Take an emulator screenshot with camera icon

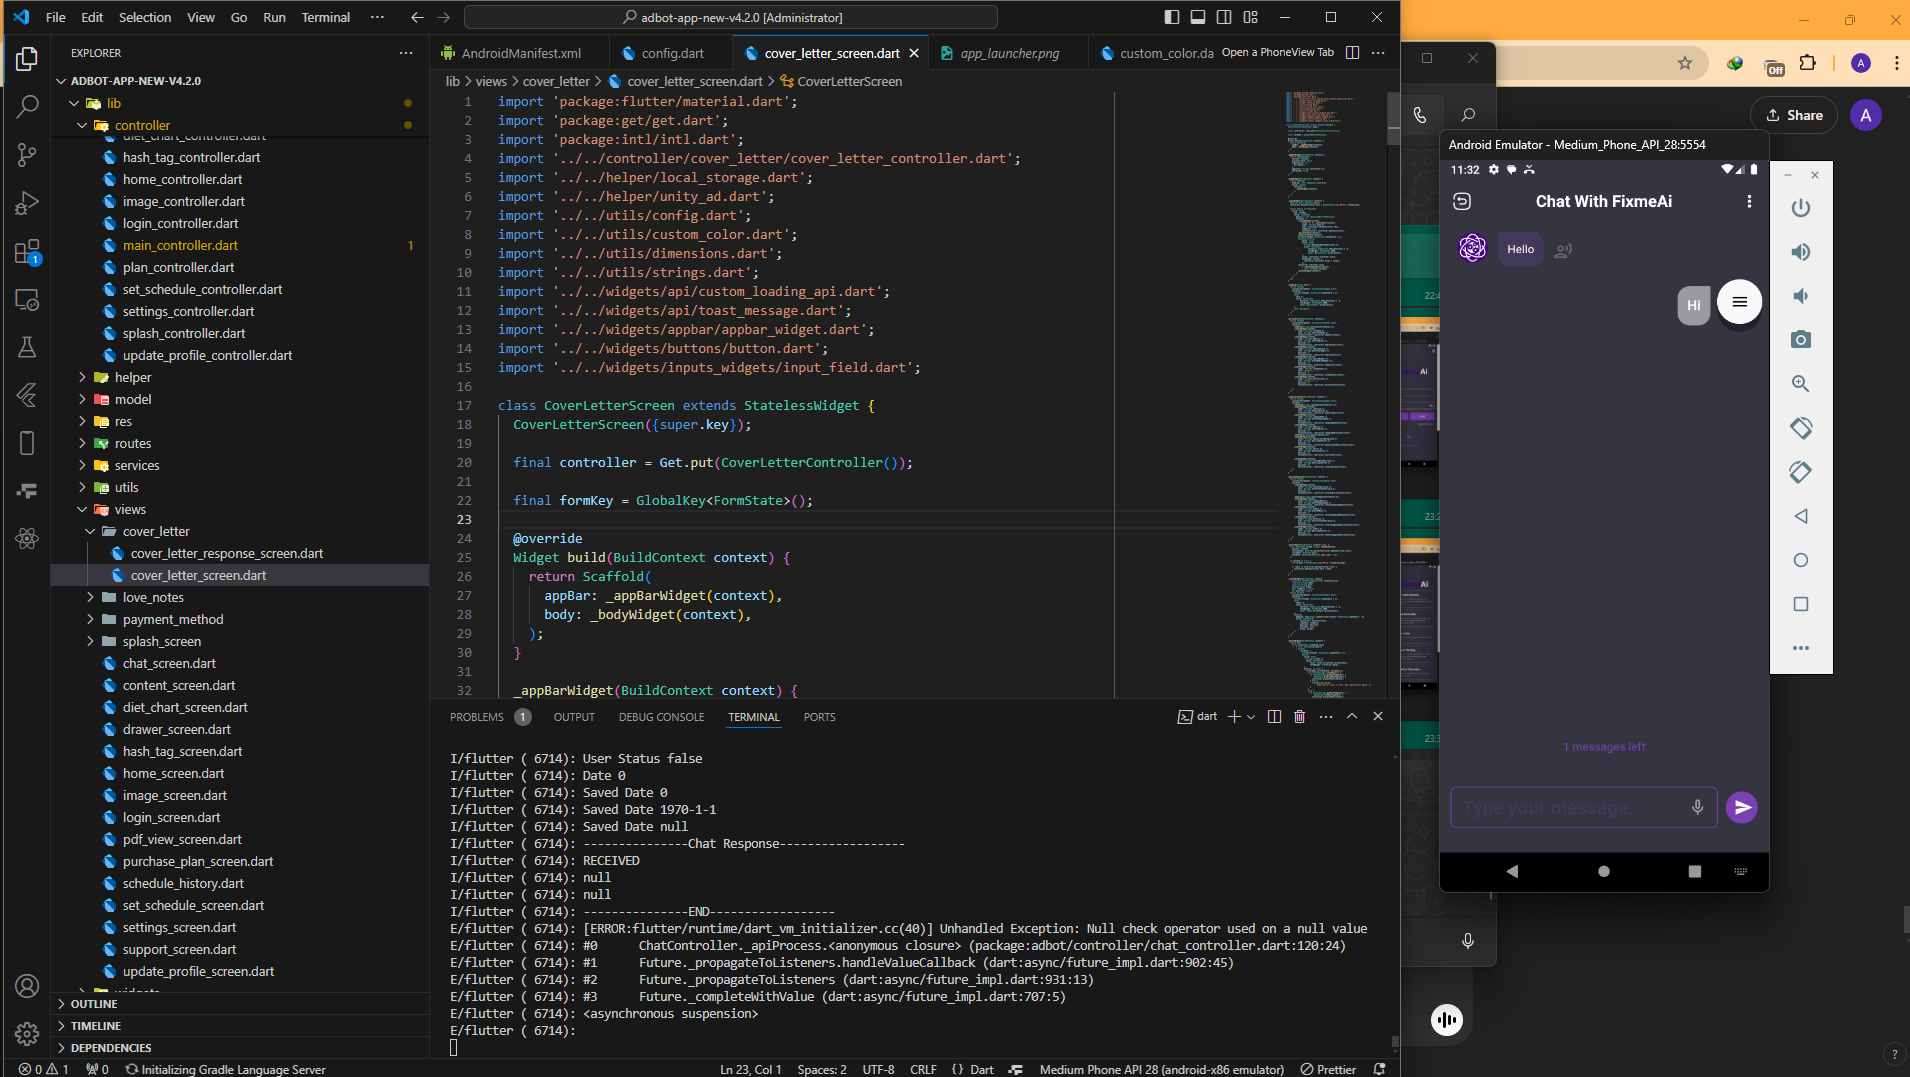click(1800, 340)
